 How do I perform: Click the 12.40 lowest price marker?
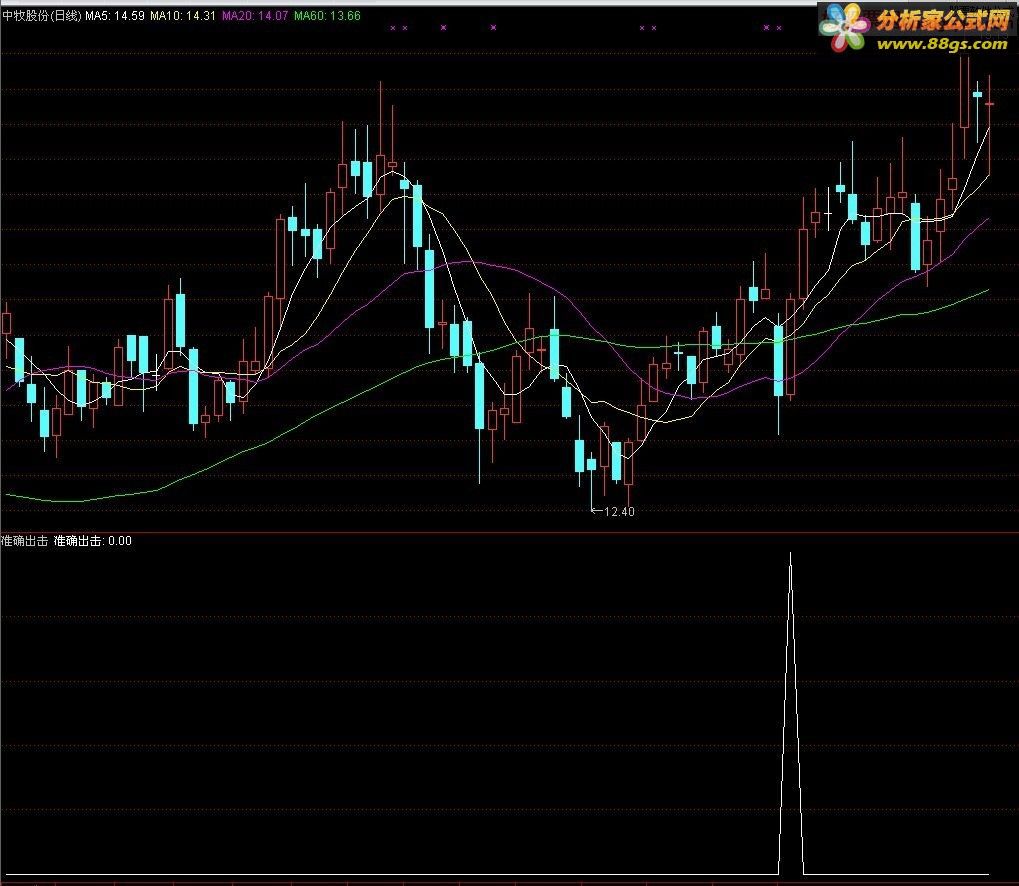[617, 512]
